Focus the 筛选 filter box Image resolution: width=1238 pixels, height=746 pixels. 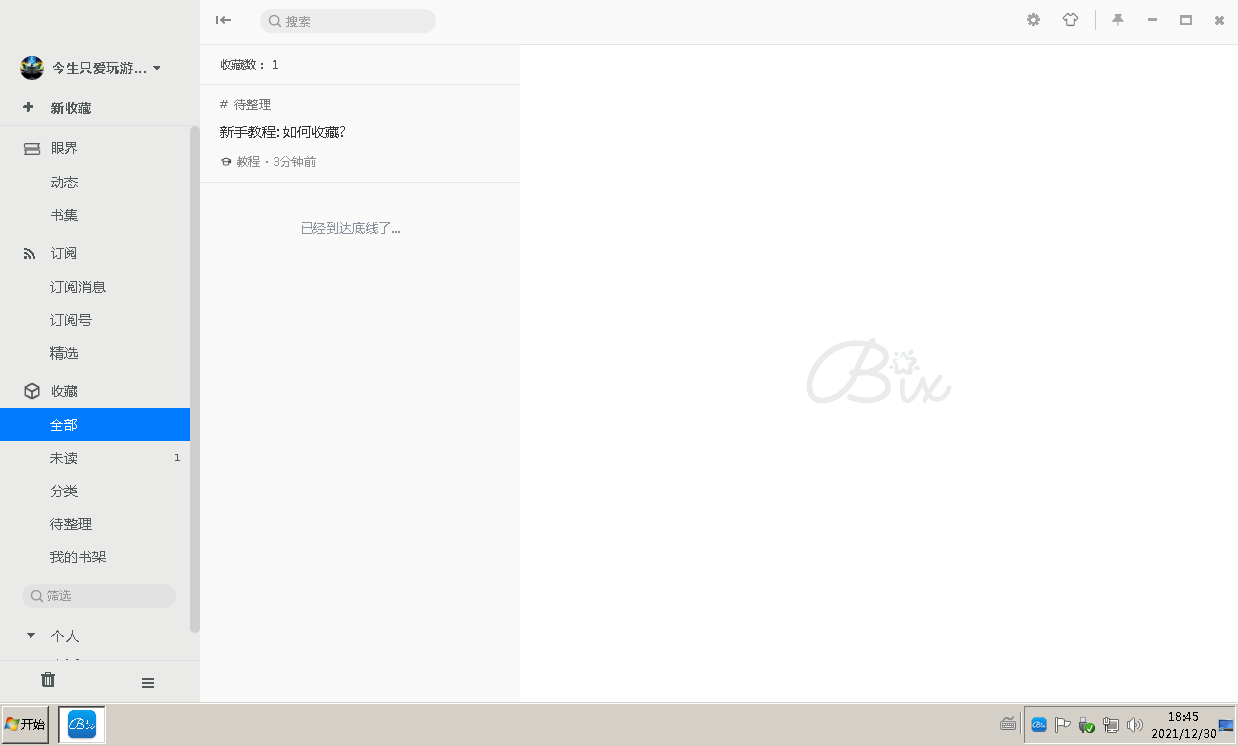click(x=99, y=596)
